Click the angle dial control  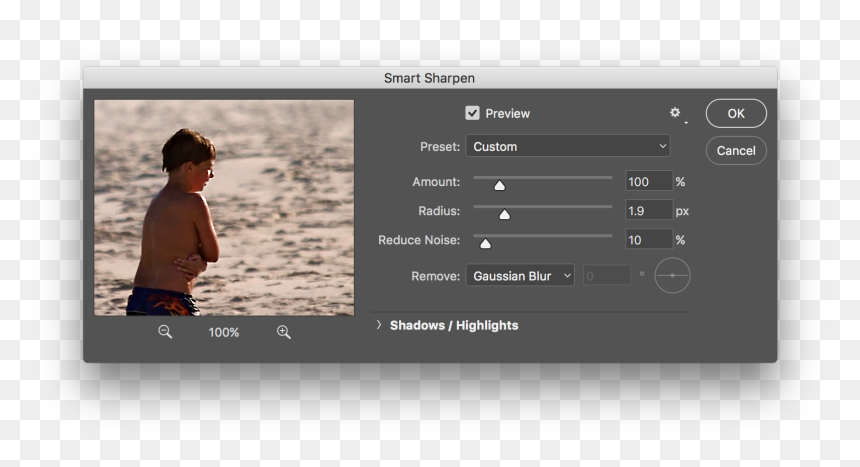point(672,275)
